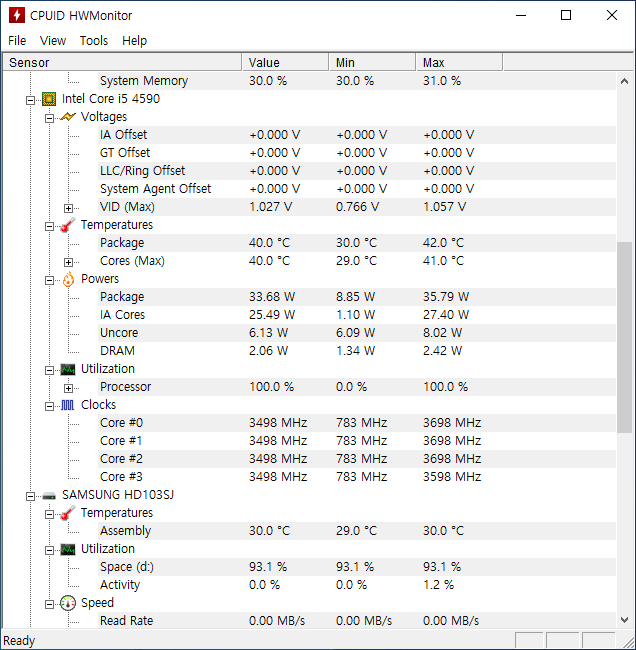The height and width of the screenshot is (650, 636).
Task: Click the Max column header
Action: (x=459, y=63)
